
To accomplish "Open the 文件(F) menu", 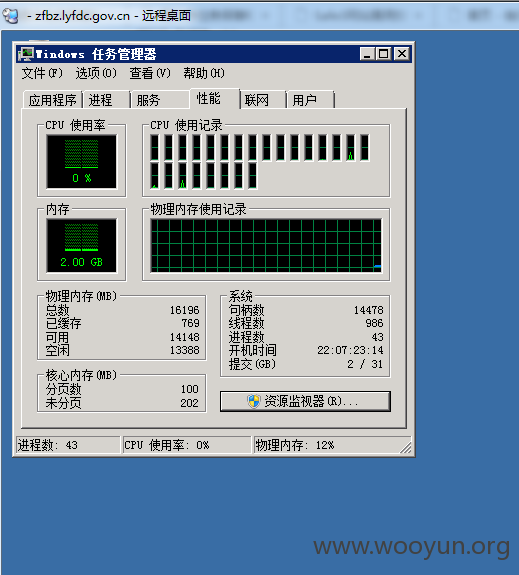I will pos(42,73).
